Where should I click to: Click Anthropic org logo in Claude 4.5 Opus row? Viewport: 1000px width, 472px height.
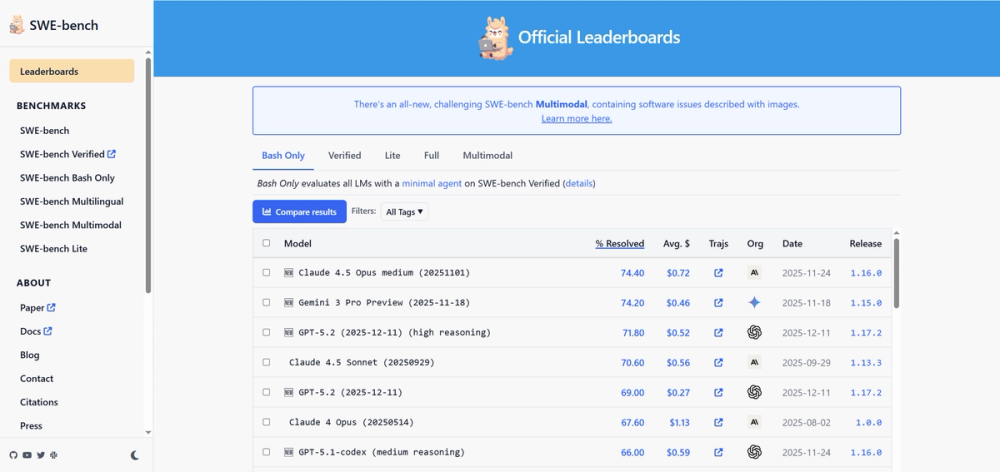coord(754,273)
